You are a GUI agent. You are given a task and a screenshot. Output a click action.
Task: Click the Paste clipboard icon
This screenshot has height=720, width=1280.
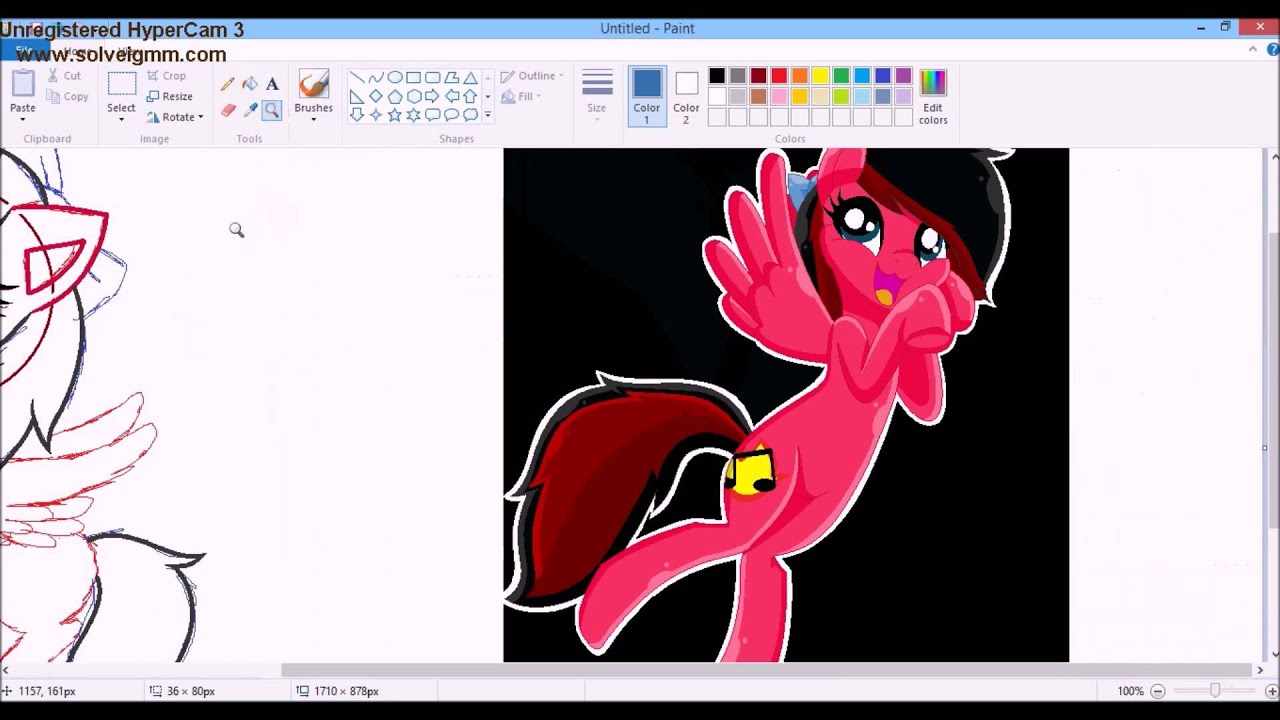click(22, 84)
